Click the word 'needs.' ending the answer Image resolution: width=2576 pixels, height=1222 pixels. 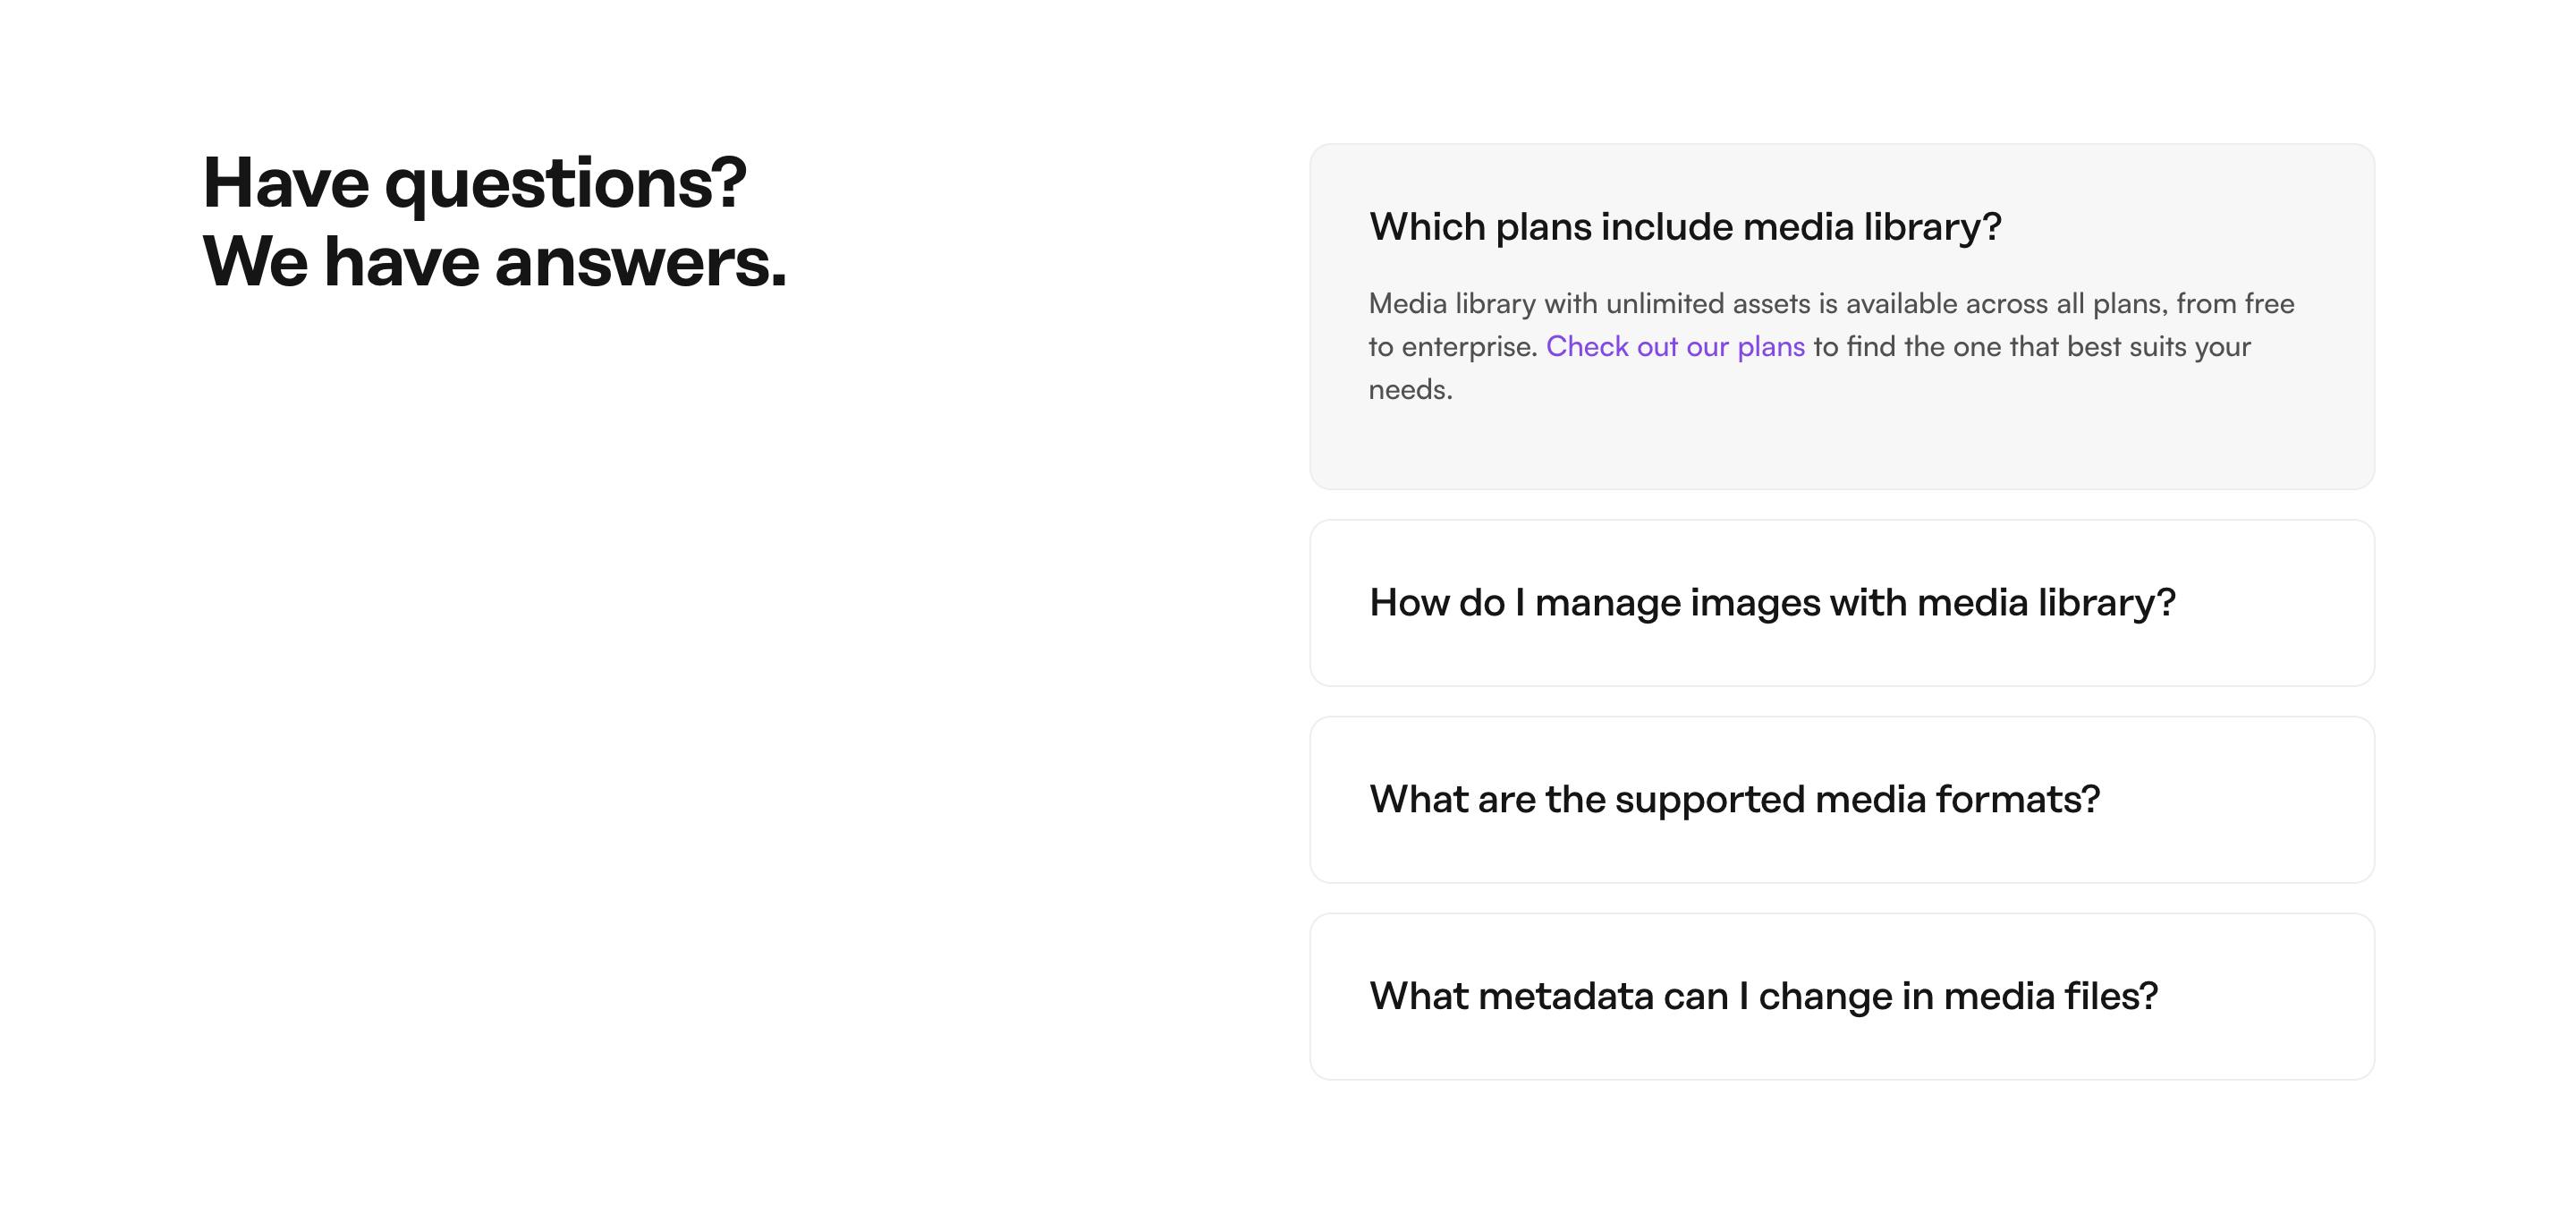(1410, 390)
